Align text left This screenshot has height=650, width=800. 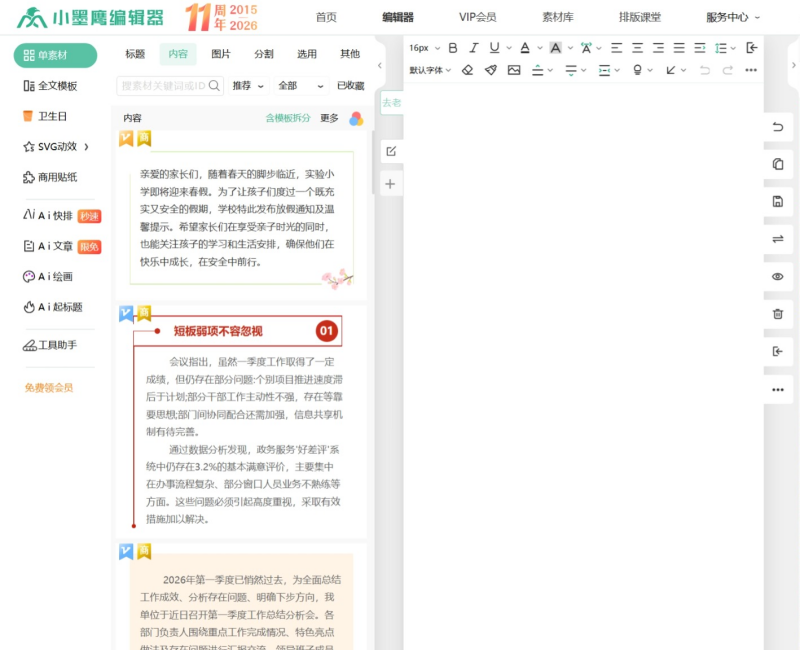616,48
